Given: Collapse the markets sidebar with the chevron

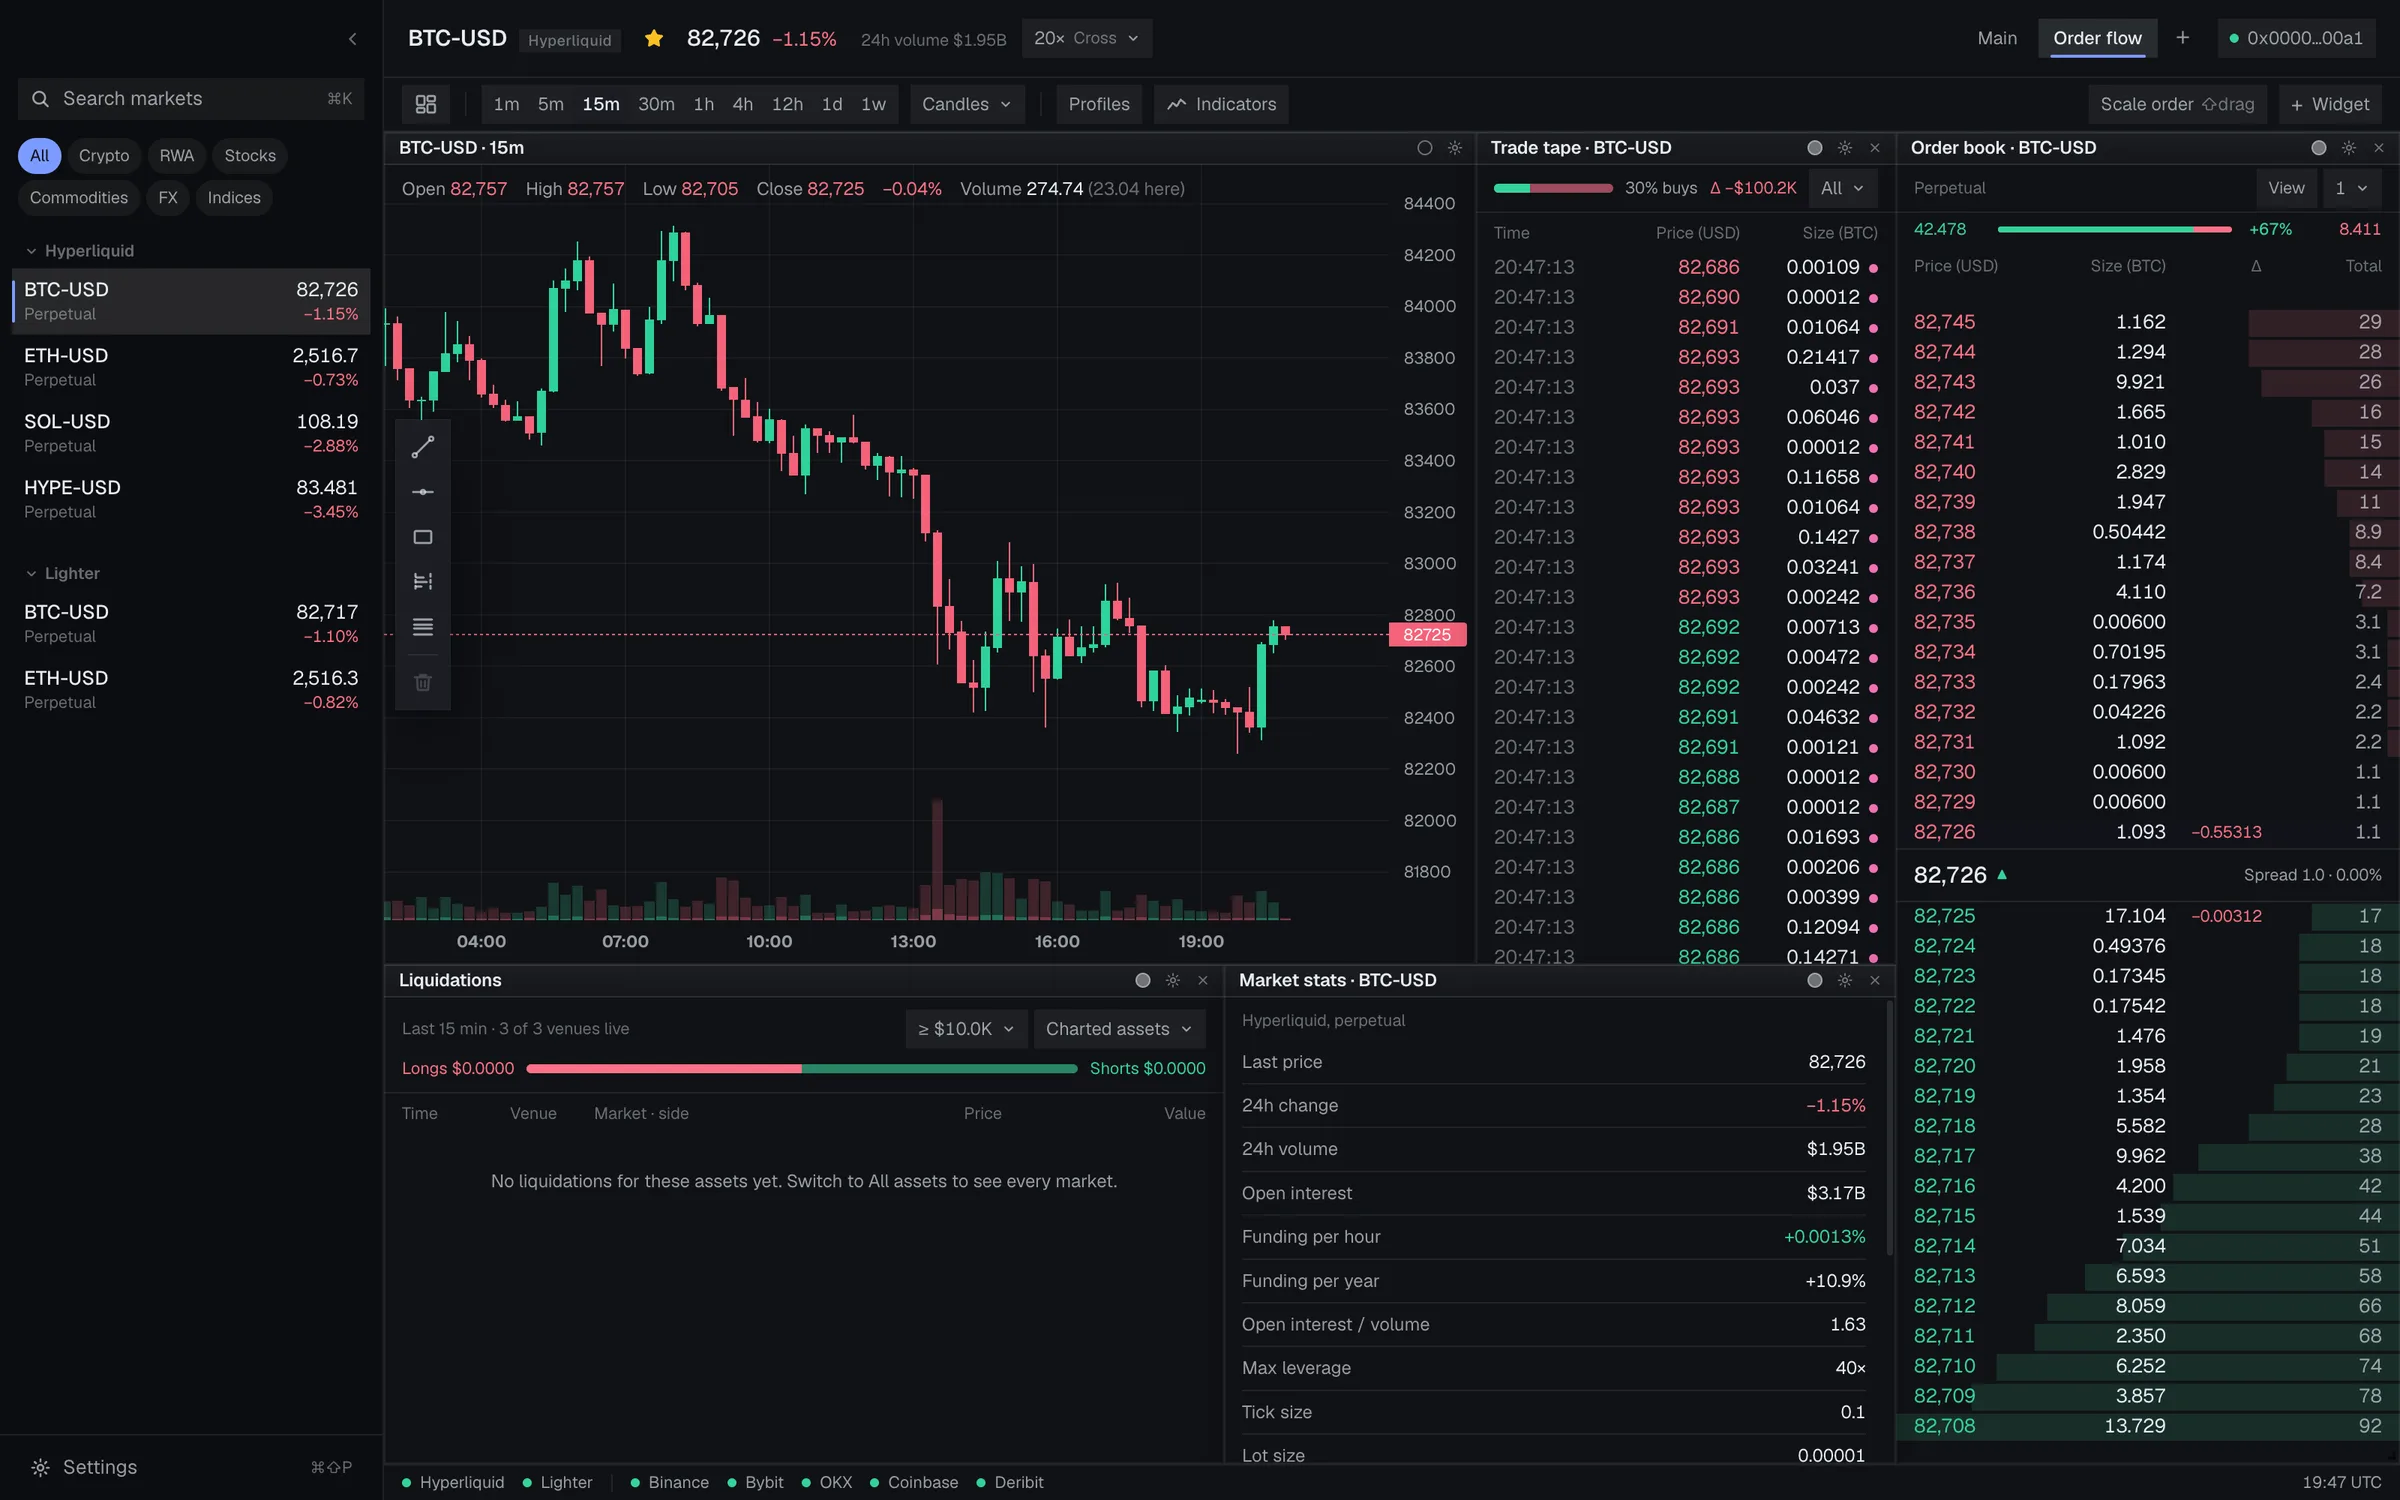Looking at the screenshot, I should pos(352,39).
